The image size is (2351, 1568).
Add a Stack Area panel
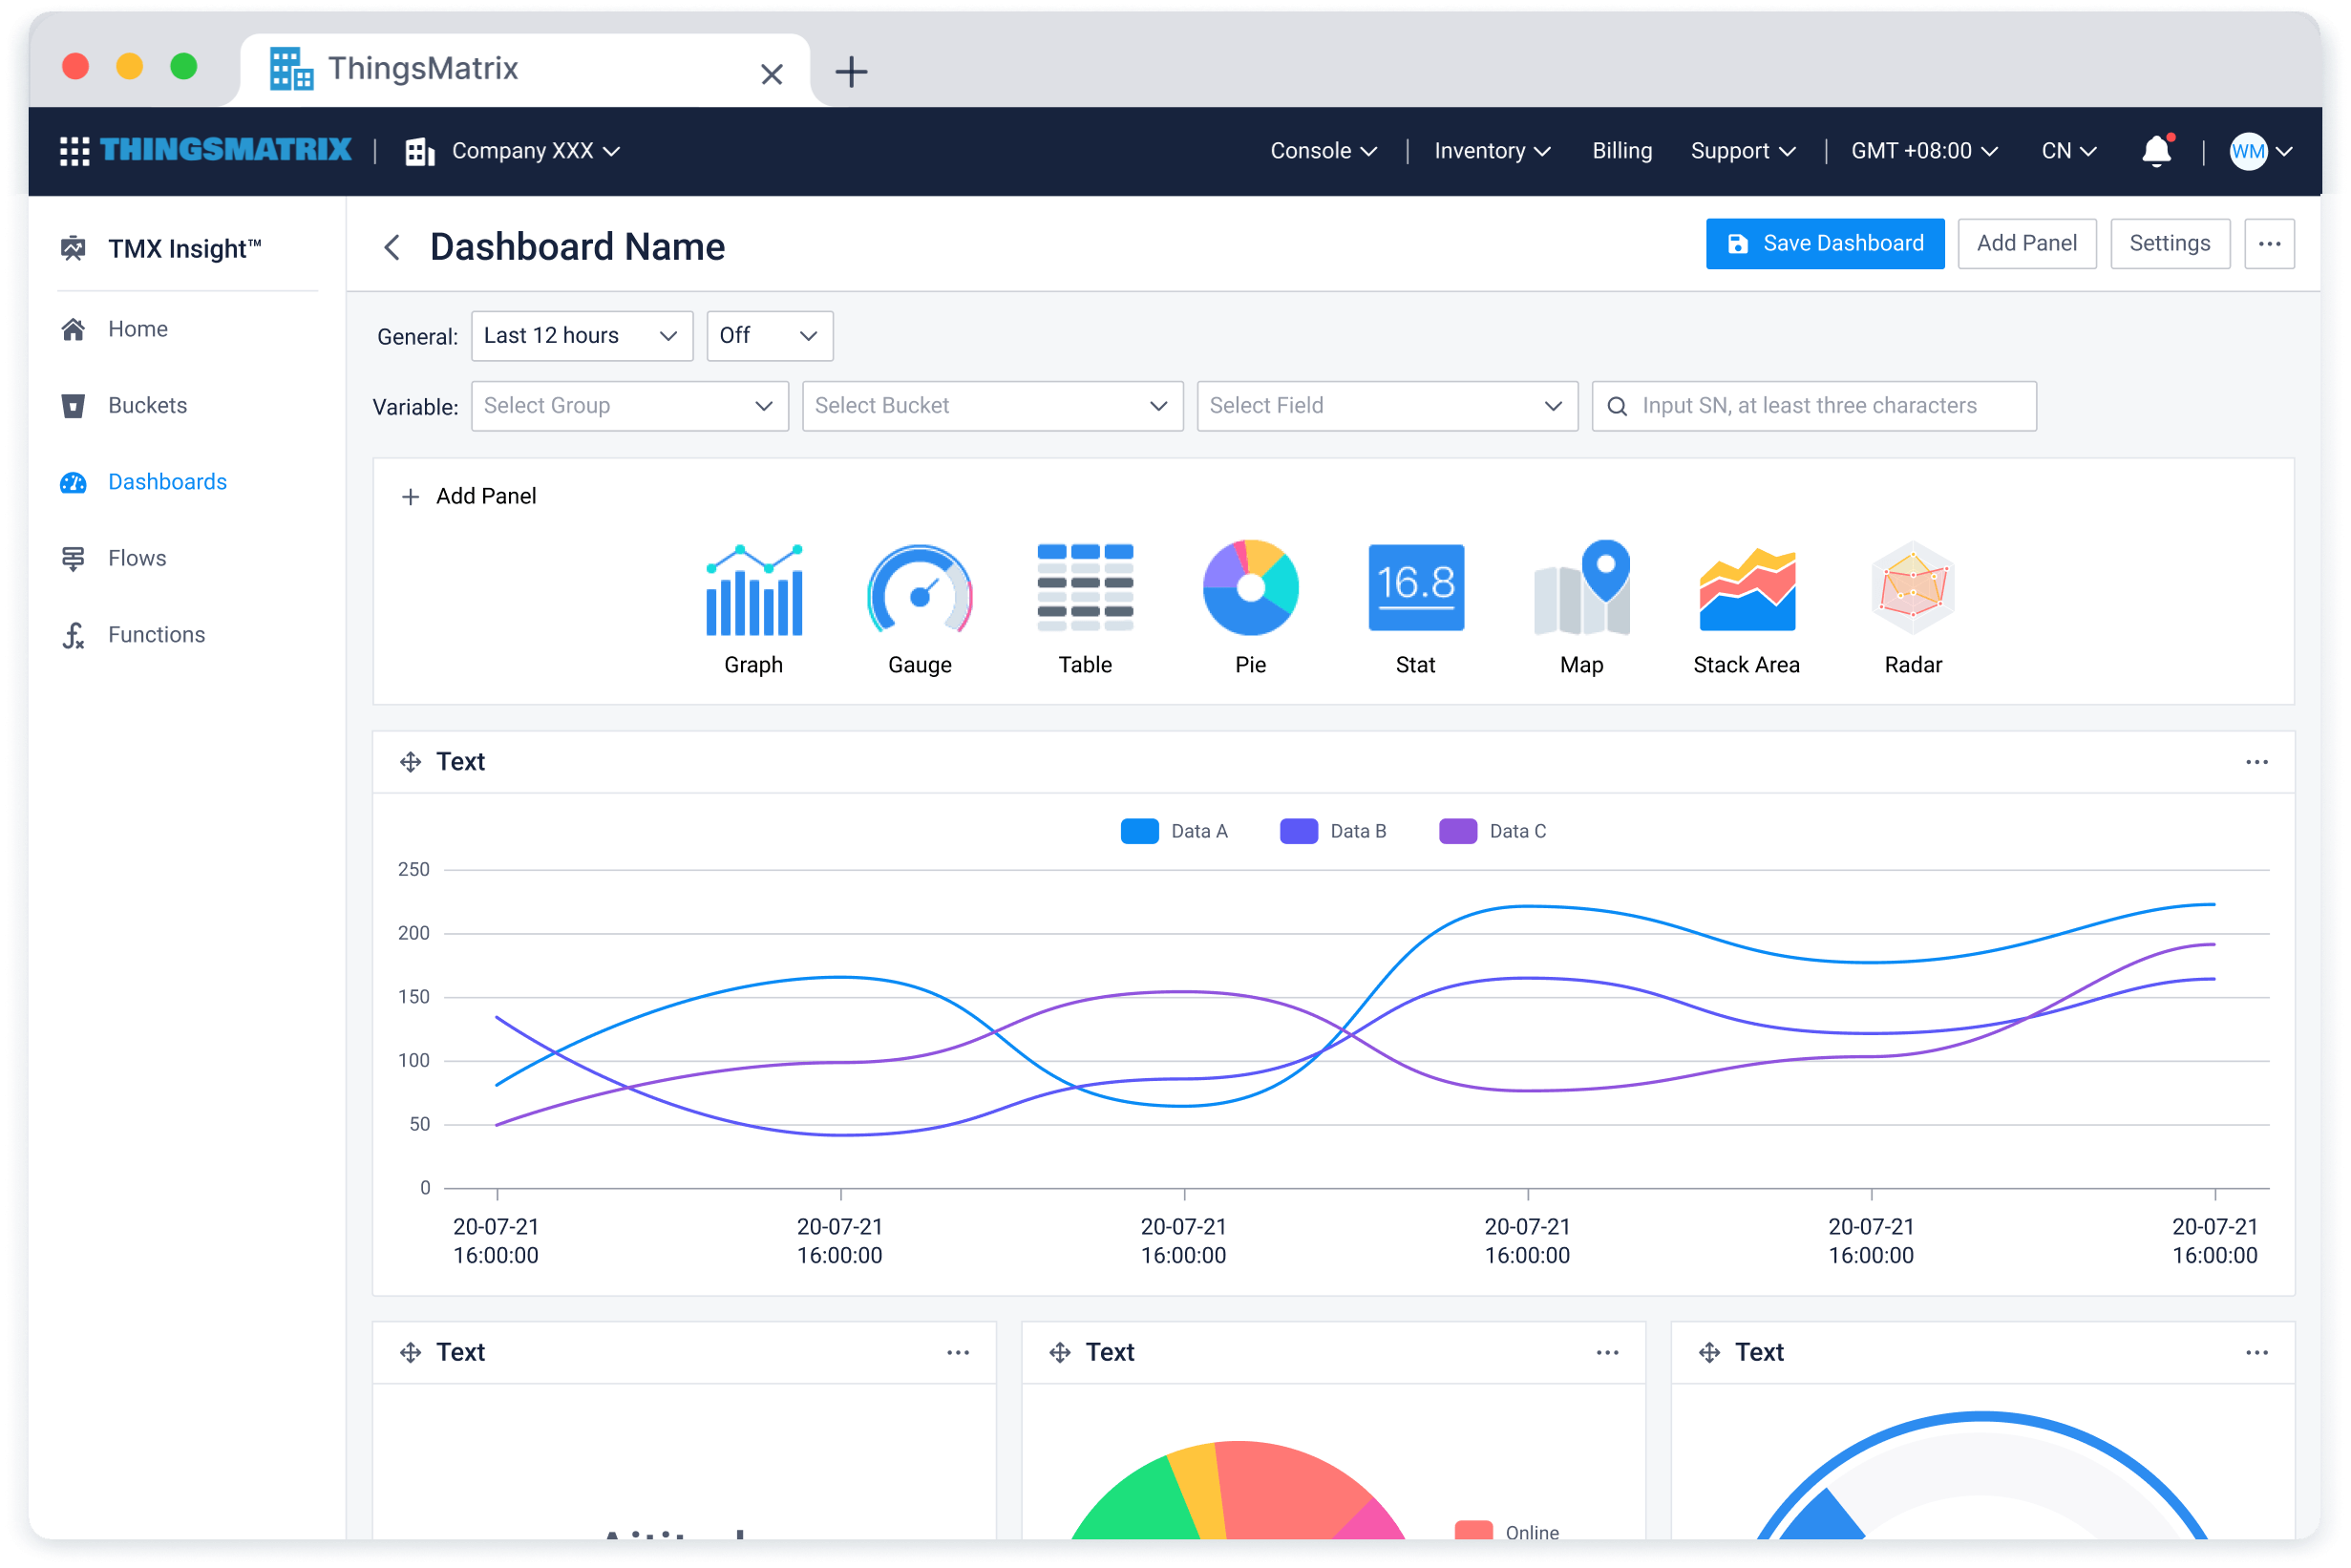coord(1747,610)
